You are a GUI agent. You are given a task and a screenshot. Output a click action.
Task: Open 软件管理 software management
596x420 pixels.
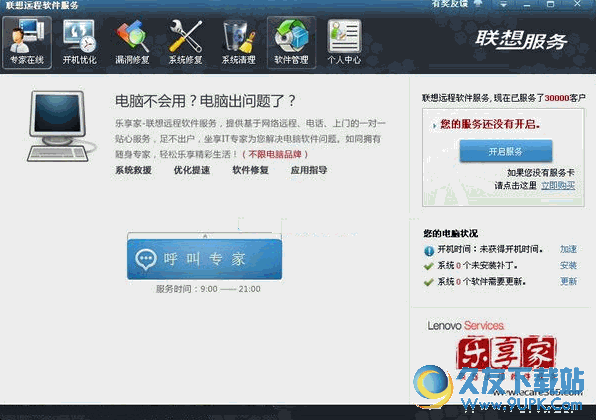pos(292,42)
